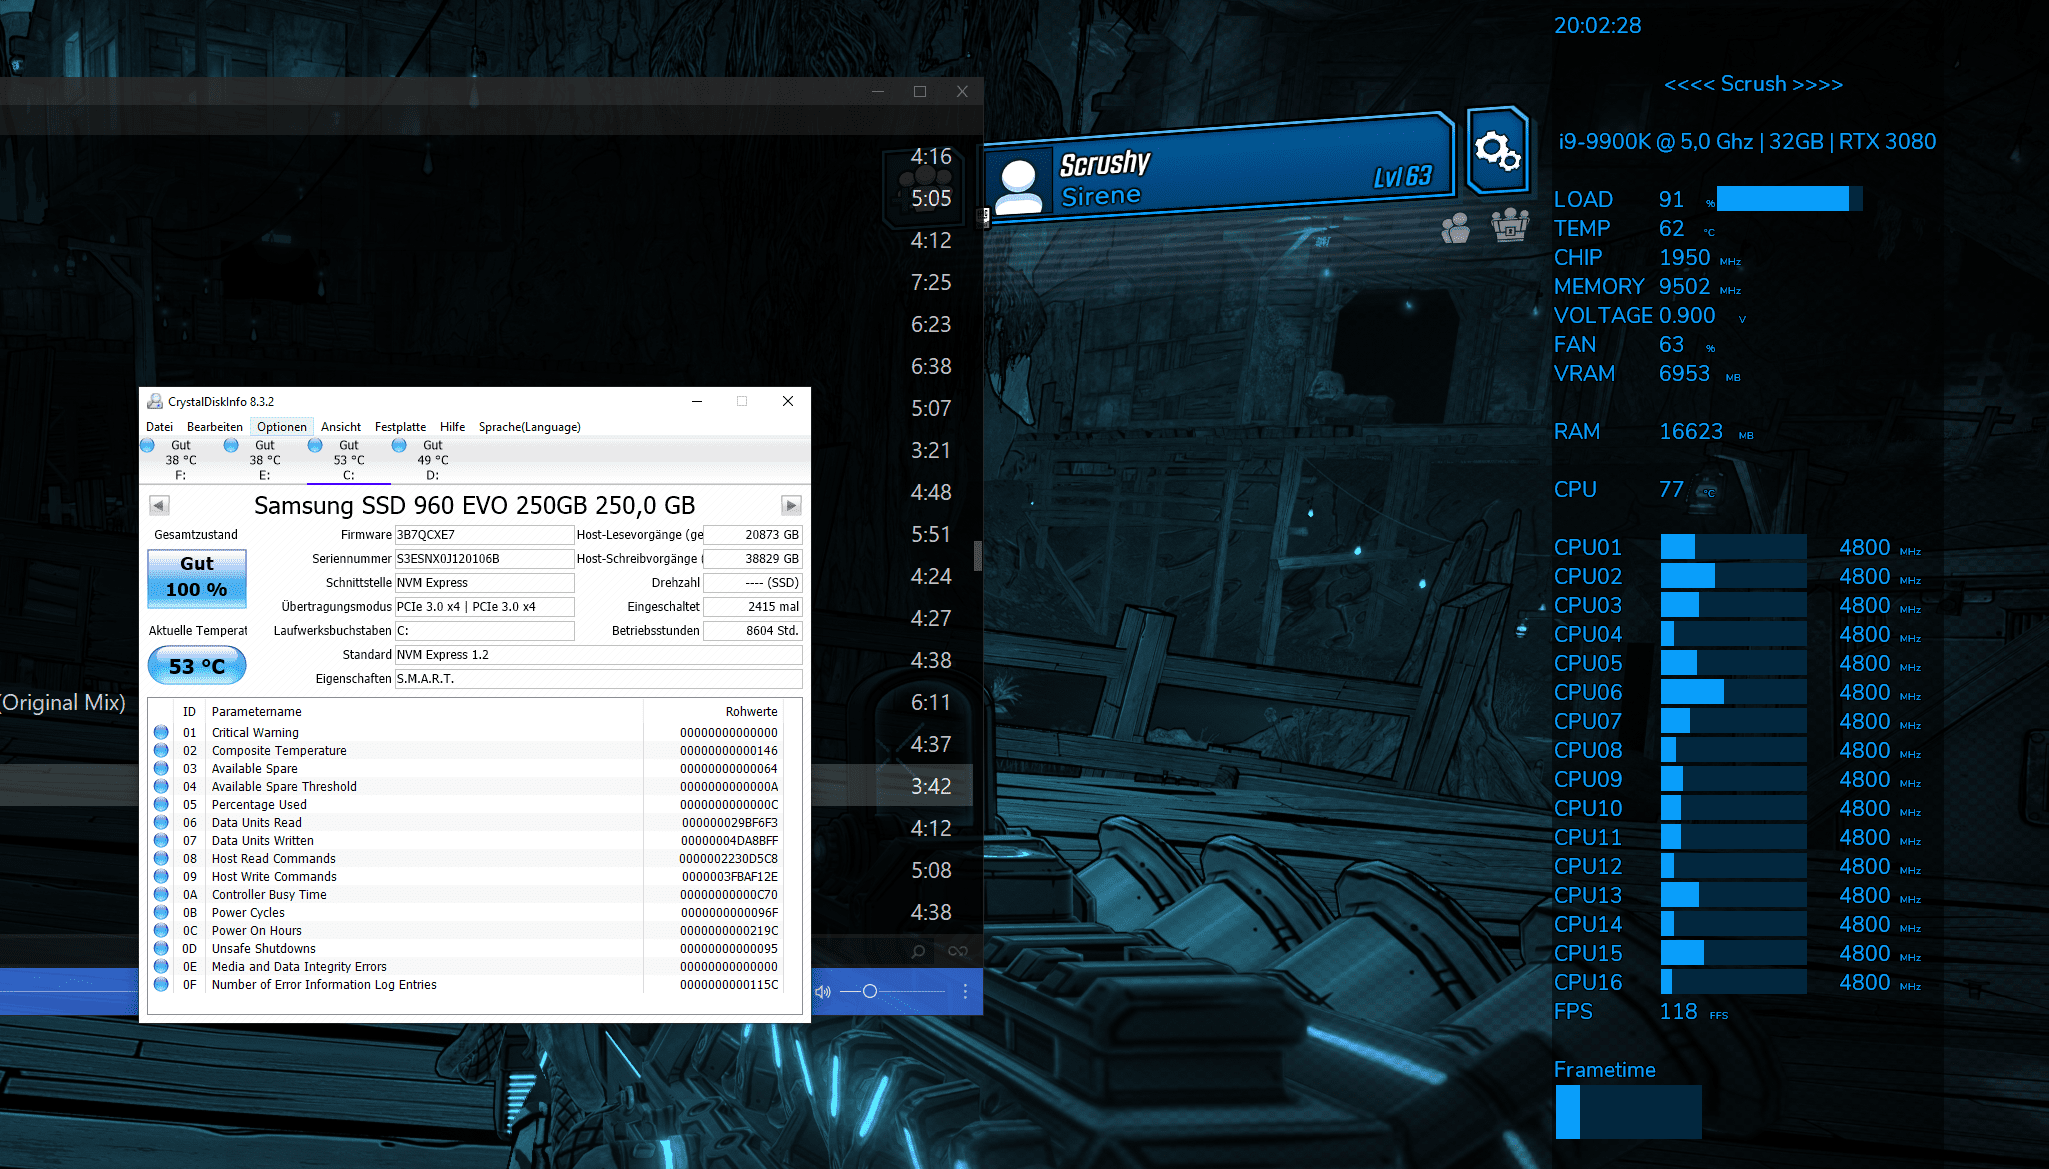Open the Datei menu in CrystalDiskInfo
2049x1169 pixels.
[159, 427]
